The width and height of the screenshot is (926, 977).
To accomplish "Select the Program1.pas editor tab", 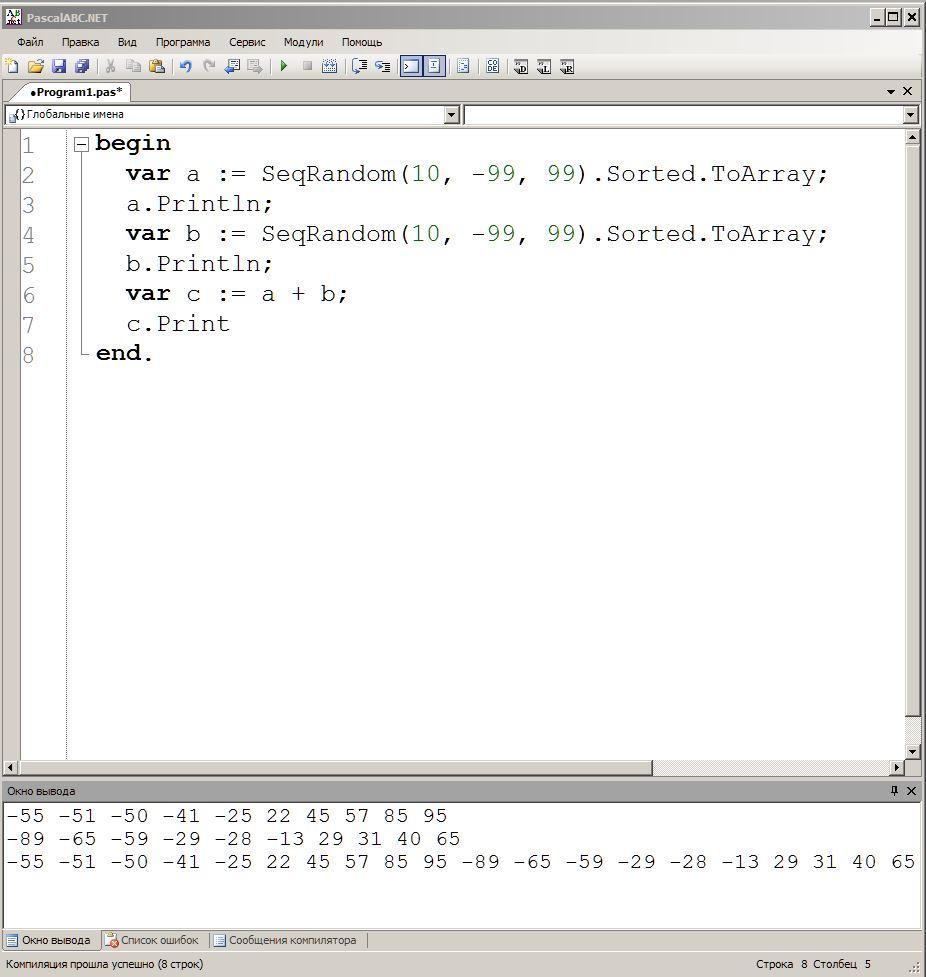I will click(x=75, y=92).
